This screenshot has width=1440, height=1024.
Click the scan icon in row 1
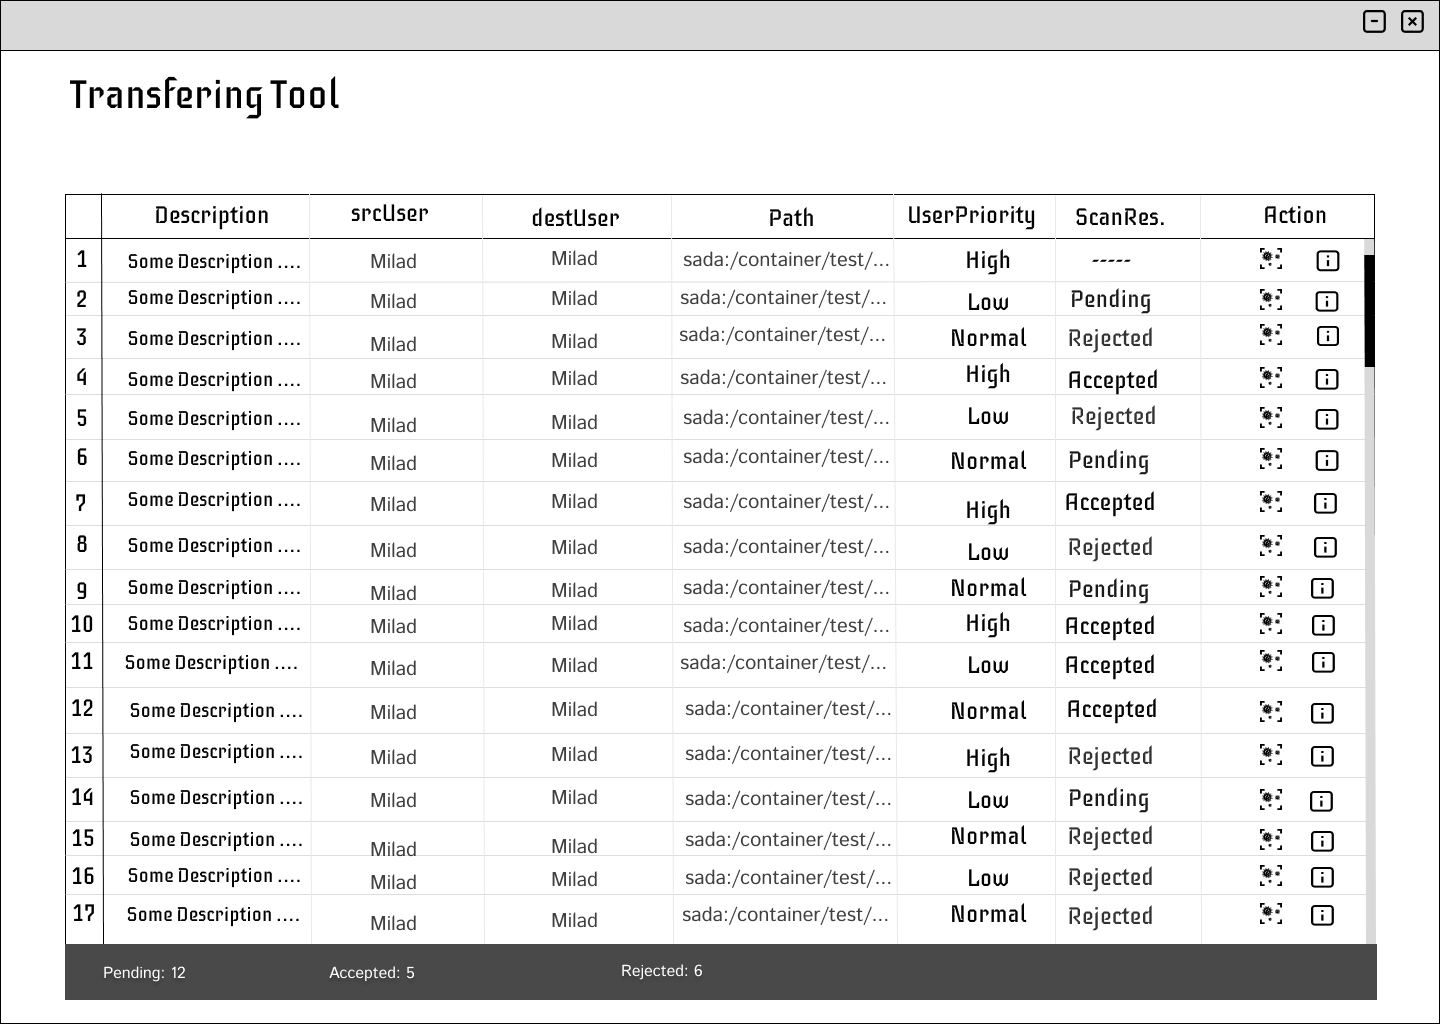(x=1270, y=260)
